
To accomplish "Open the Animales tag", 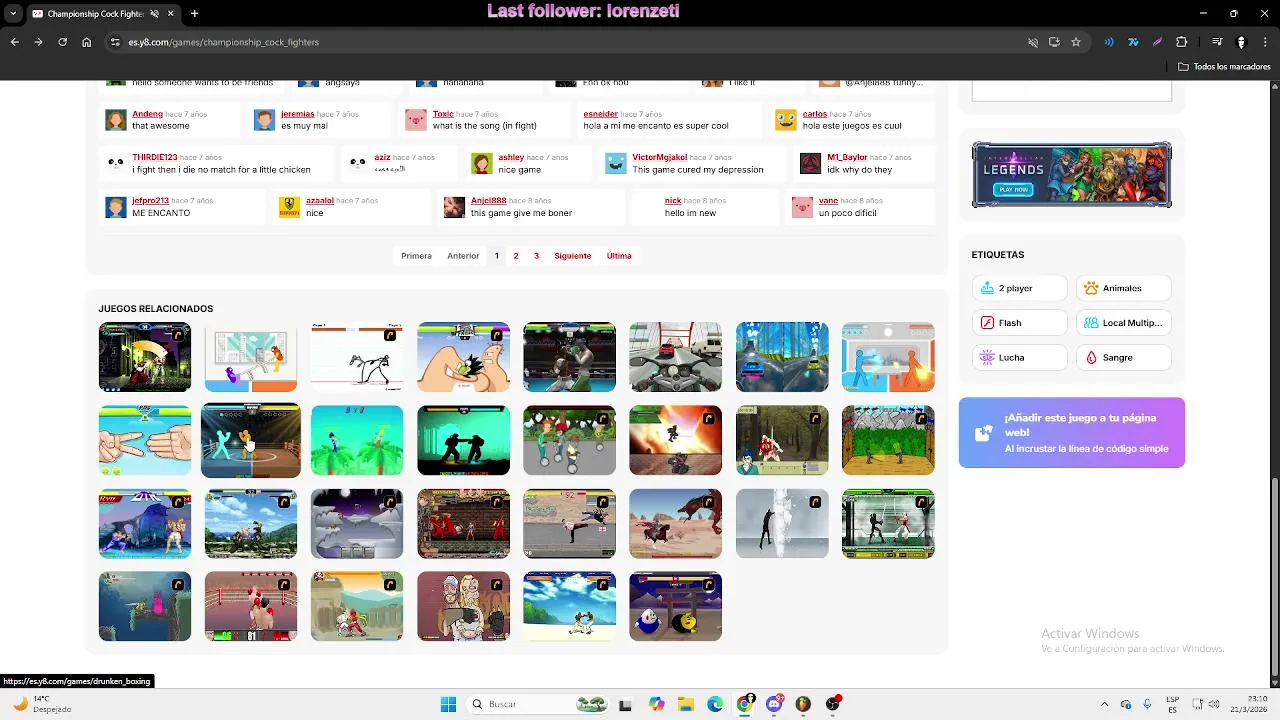I will coord(1124,288).
